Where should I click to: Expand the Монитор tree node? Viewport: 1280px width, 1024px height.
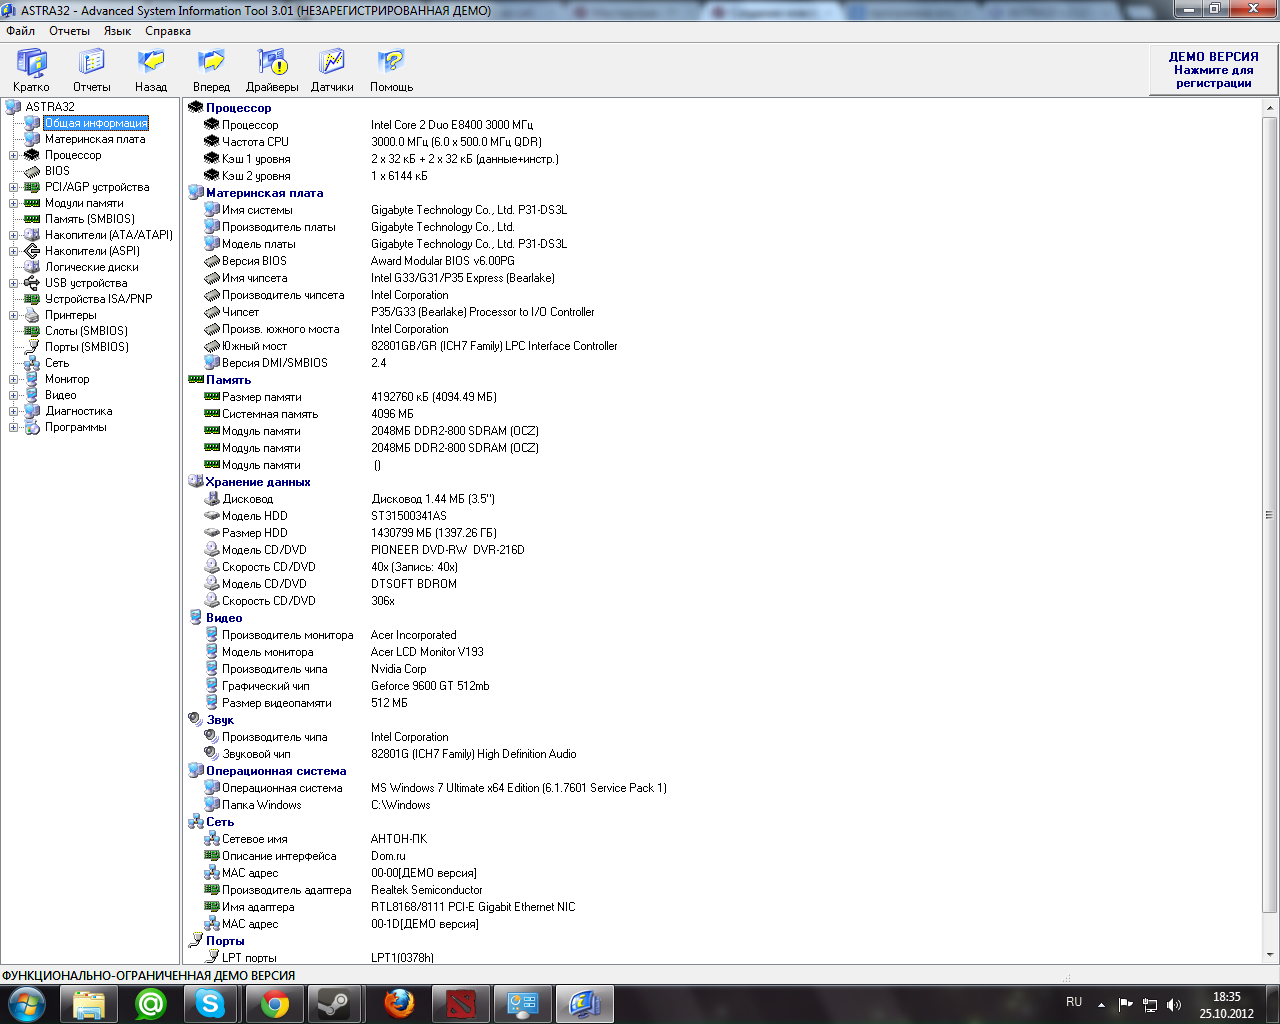[x=14, y=379]
